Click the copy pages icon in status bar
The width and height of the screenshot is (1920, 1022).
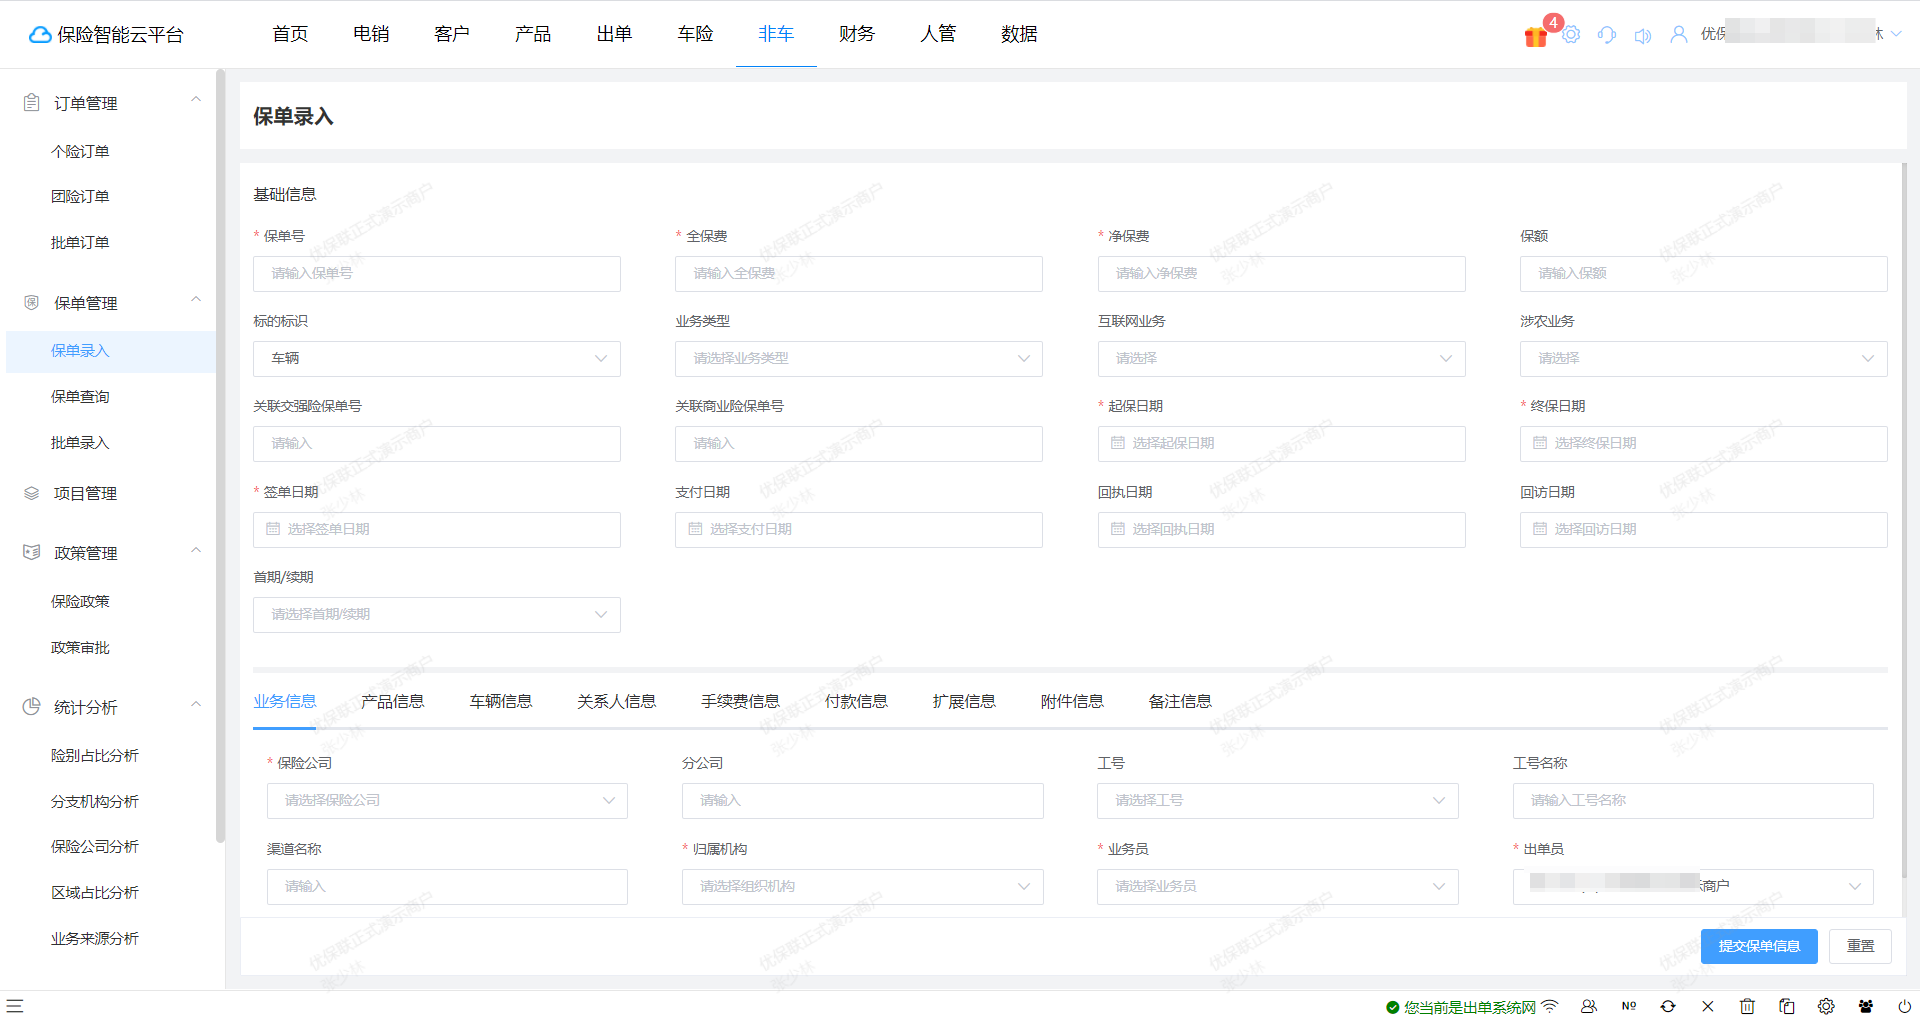[x=1787, y=1006]
